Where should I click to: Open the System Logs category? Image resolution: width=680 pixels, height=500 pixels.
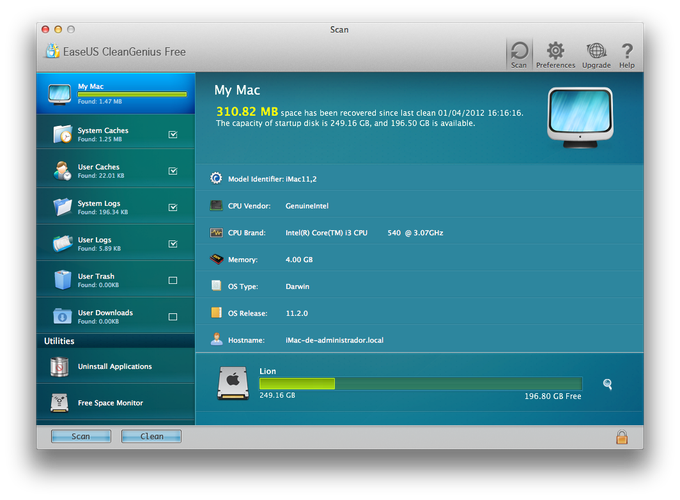pyautogui.click(x=116, y=207)
